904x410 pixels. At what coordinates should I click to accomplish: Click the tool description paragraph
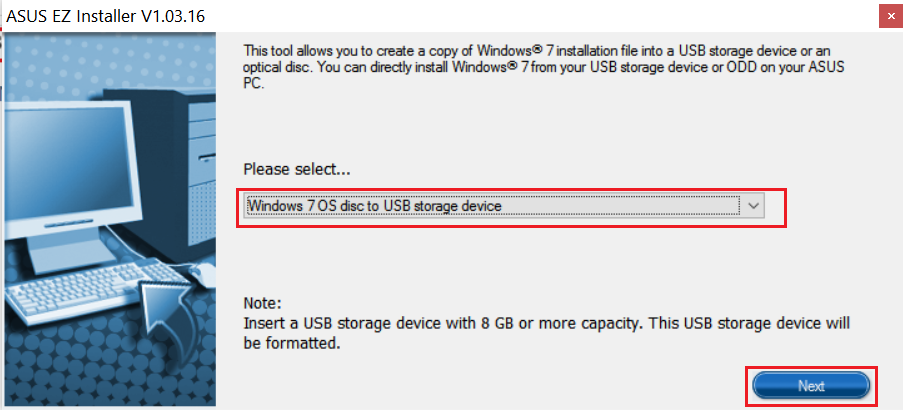coord(544,67)
